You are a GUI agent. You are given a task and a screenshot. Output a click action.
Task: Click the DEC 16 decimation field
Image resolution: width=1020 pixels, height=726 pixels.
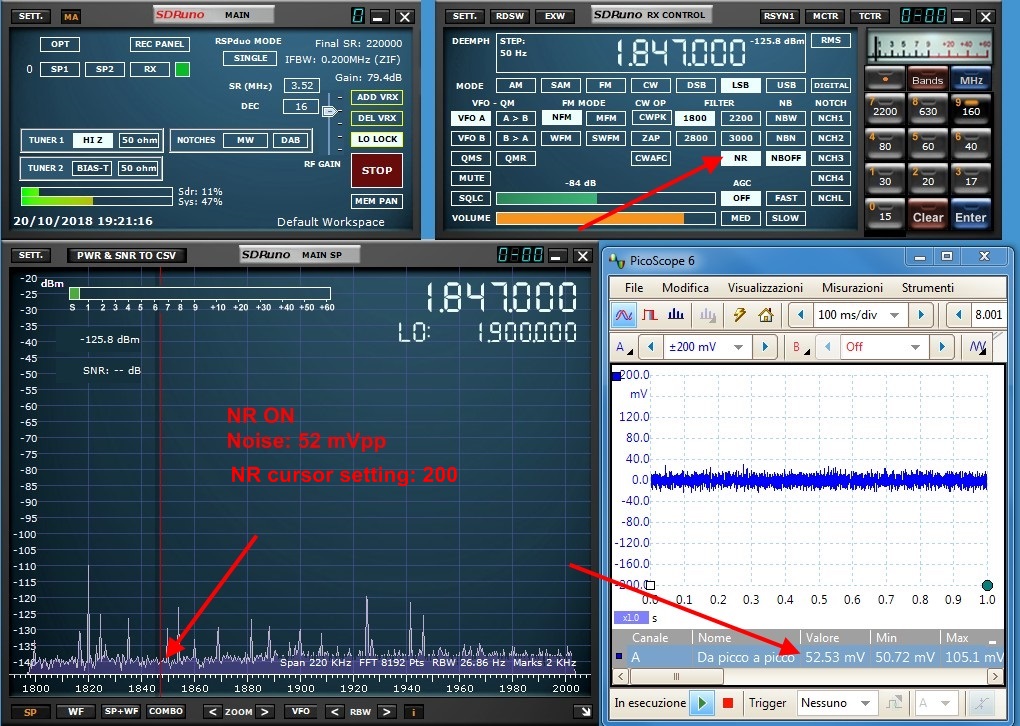[301, 107]
